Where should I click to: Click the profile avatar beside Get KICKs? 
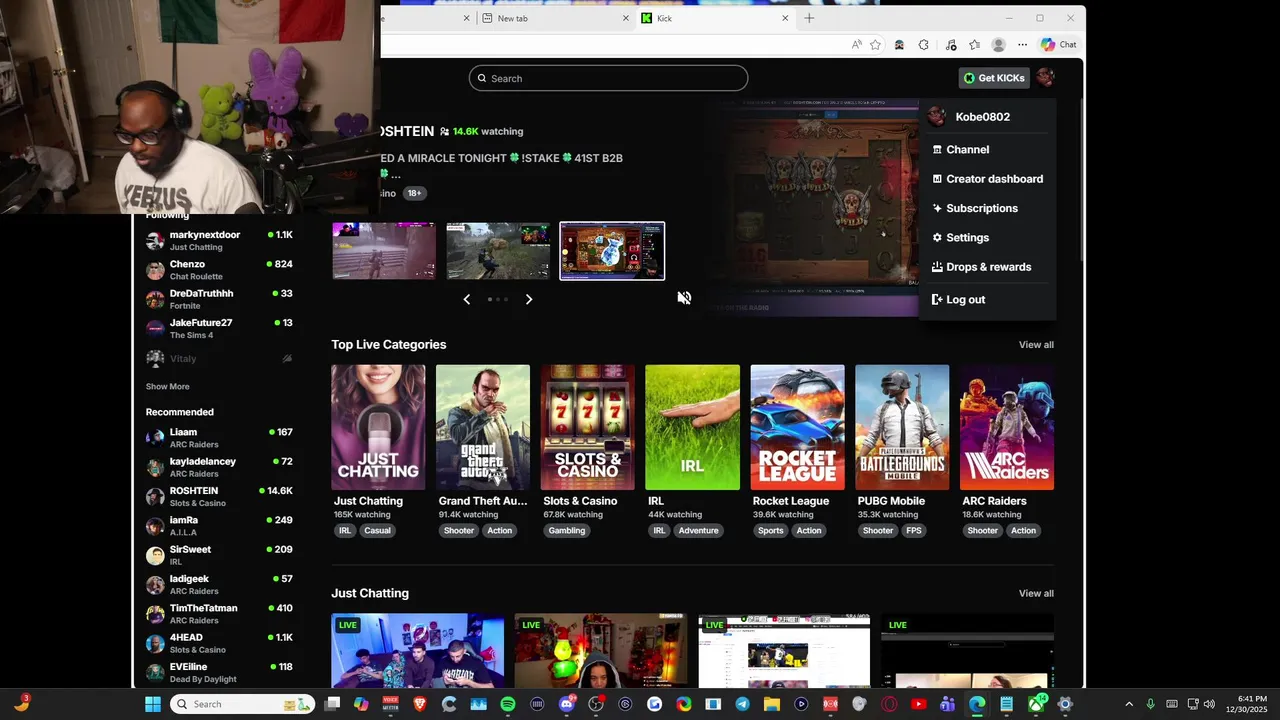click(x=1045, y=78)
